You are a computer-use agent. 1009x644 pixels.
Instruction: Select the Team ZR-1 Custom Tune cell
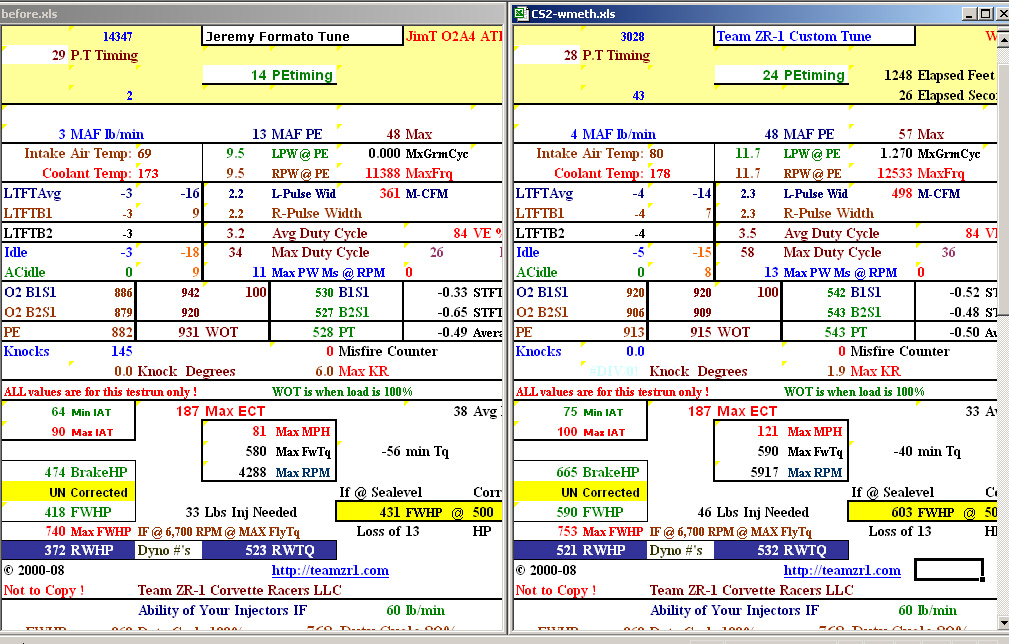pyautogui.click(x=814, y=37)
